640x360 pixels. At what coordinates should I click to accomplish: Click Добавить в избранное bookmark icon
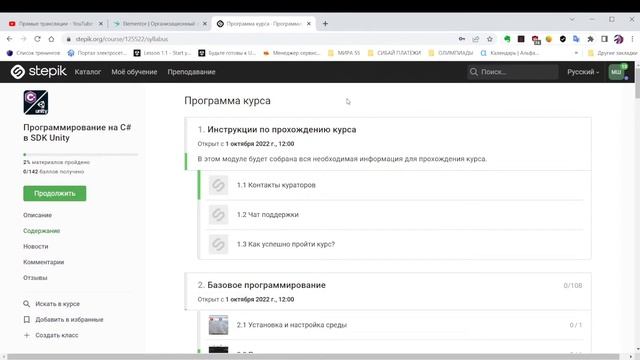(x=27, y=320)
